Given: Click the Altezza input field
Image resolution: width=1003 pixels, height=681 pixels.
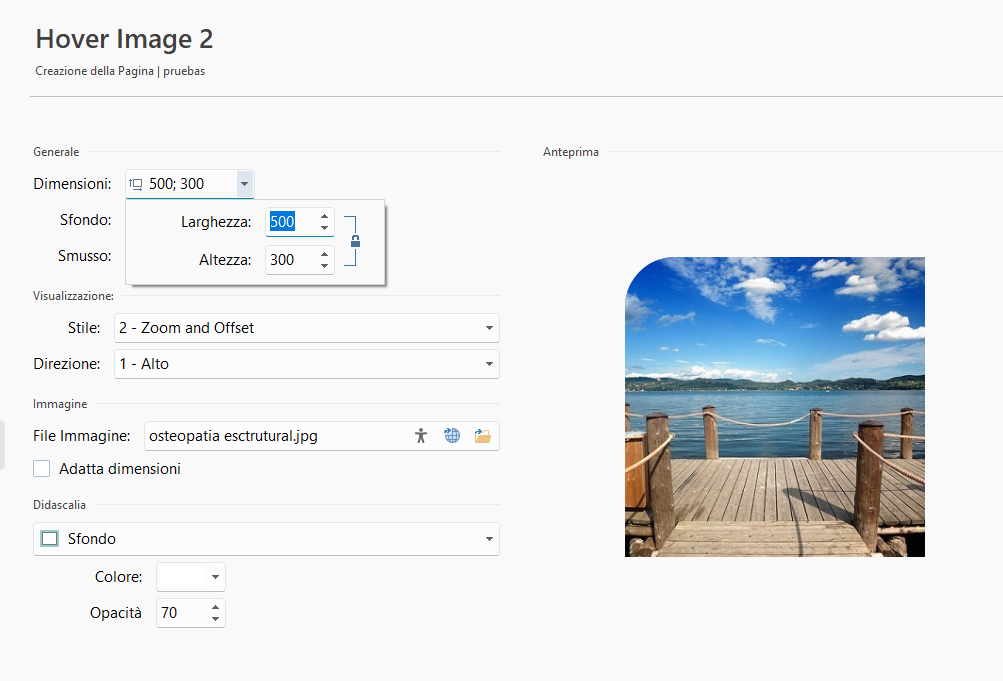Looking at the screenshot, I should point(289,260).
